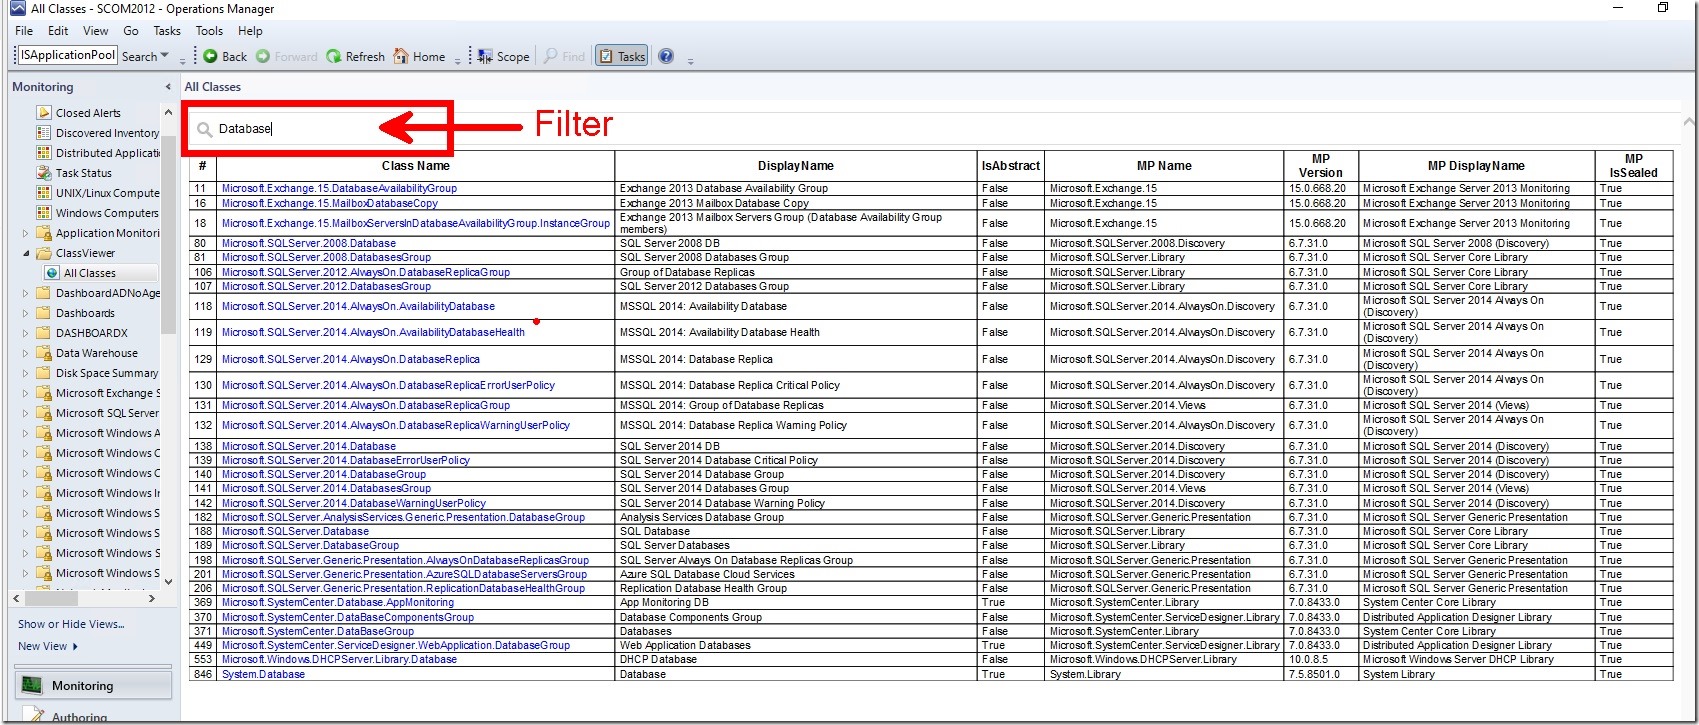Select the UNIX/Linux Computers view icon
This screenshot has width=1699, height=725.
pyautogui.click(x=44, y=193)
